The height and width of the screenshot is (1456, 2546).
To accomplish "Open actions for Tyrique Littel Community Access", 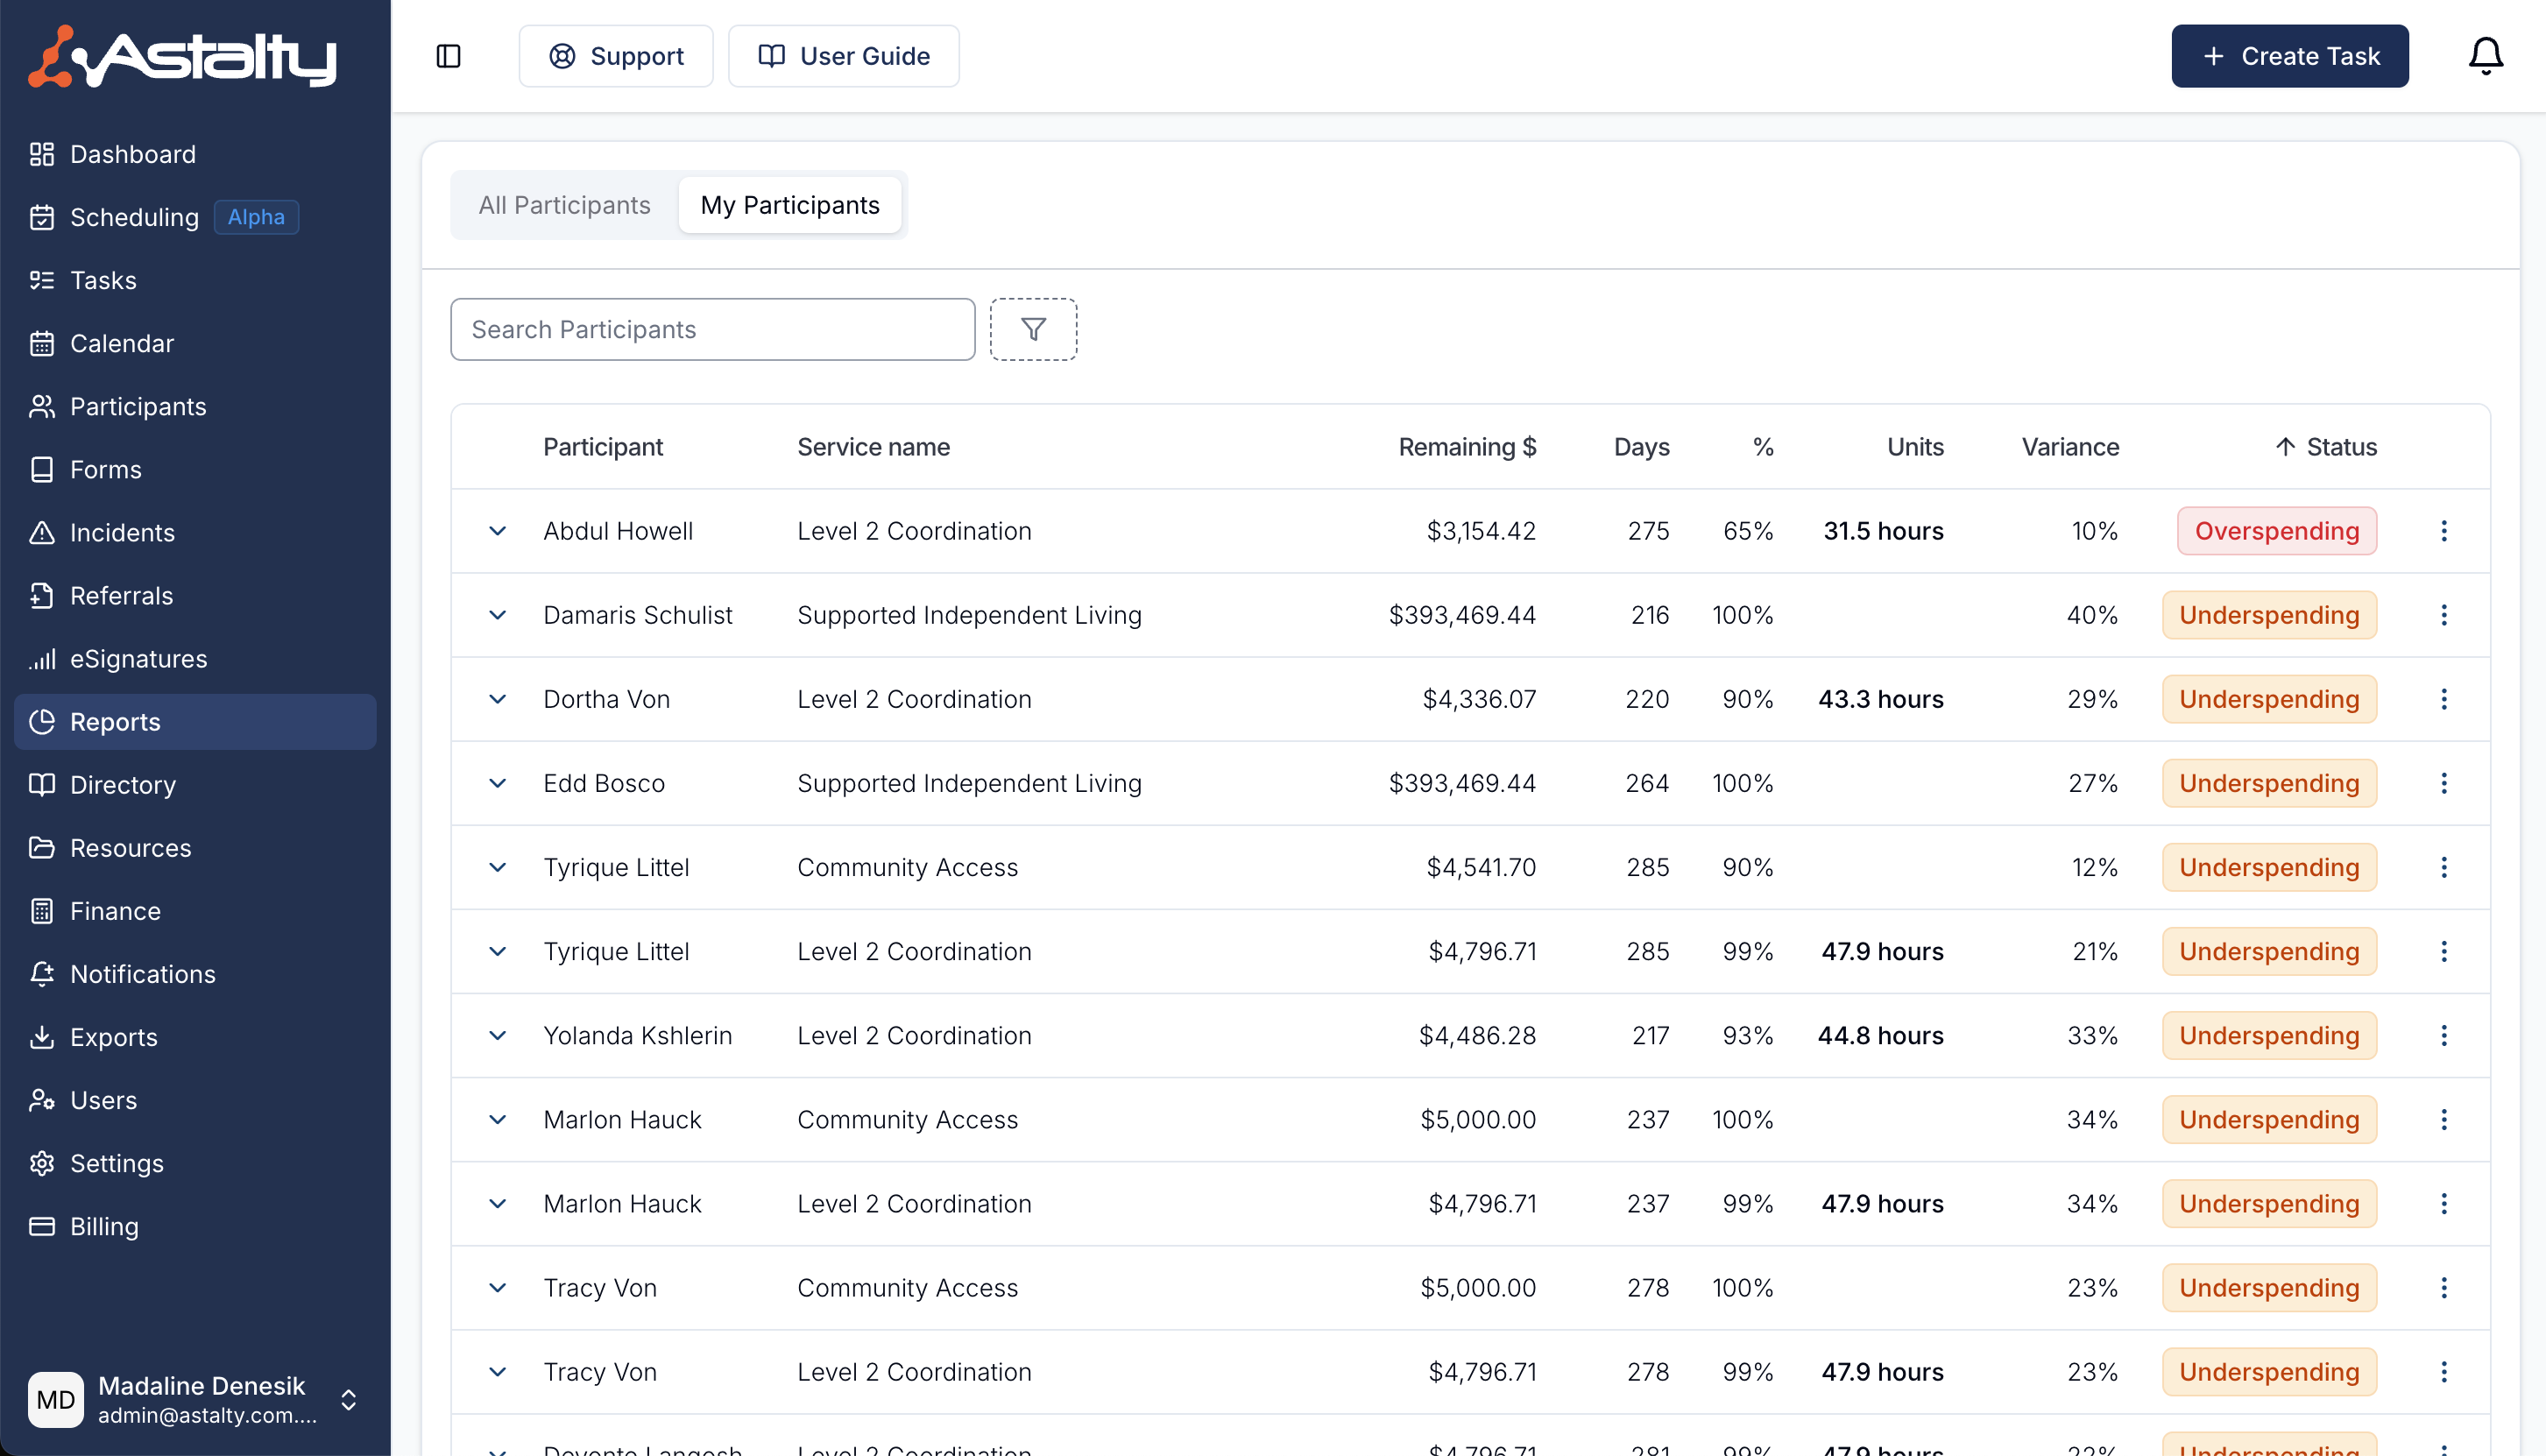I will (x=2444, y=867).
